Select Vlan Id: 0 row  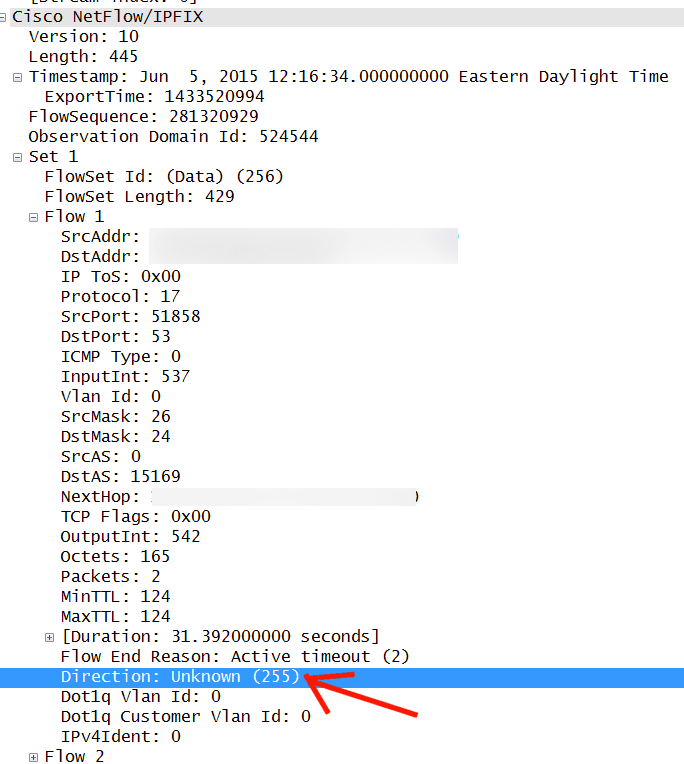(x=111, y=397)
